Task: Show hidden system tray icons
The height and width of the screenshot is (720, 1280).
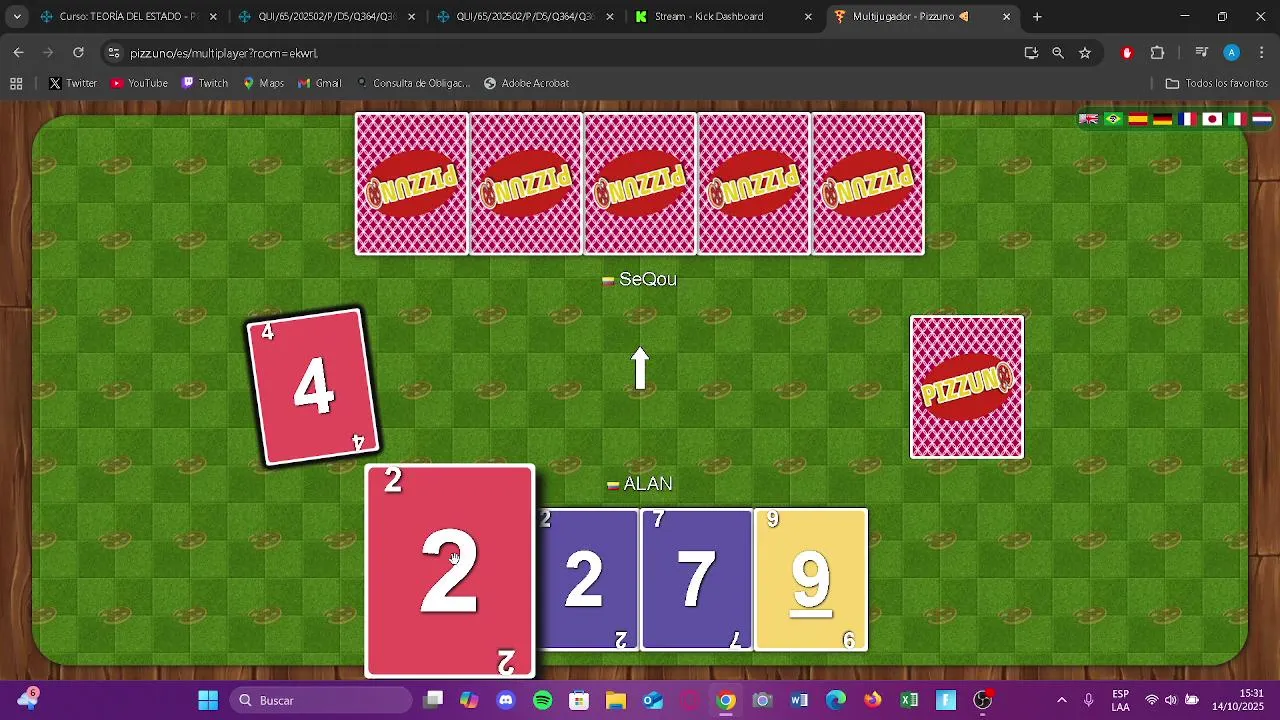Action: click(x=1061, y=700)
